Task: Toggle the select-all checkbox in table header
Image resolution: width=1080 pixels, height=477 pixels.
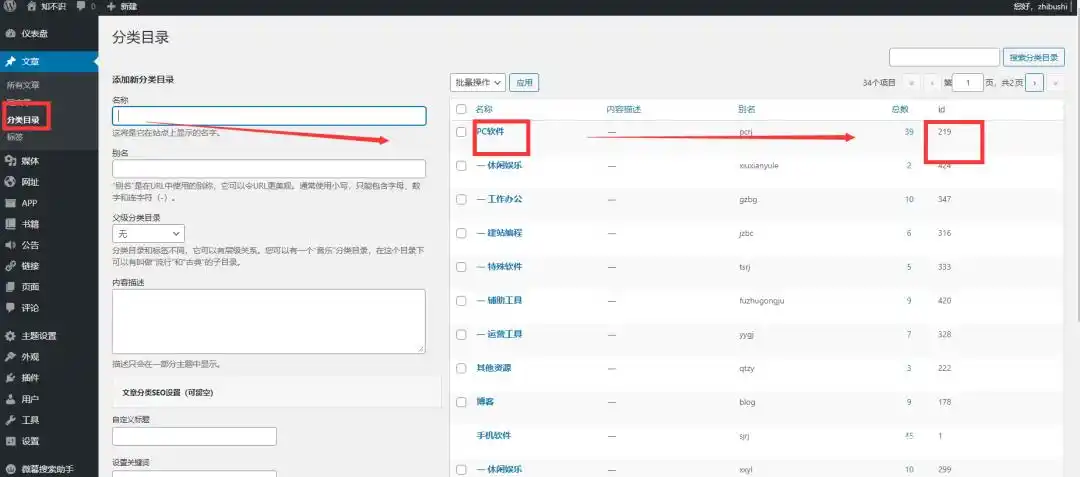Action: (461, 109)
